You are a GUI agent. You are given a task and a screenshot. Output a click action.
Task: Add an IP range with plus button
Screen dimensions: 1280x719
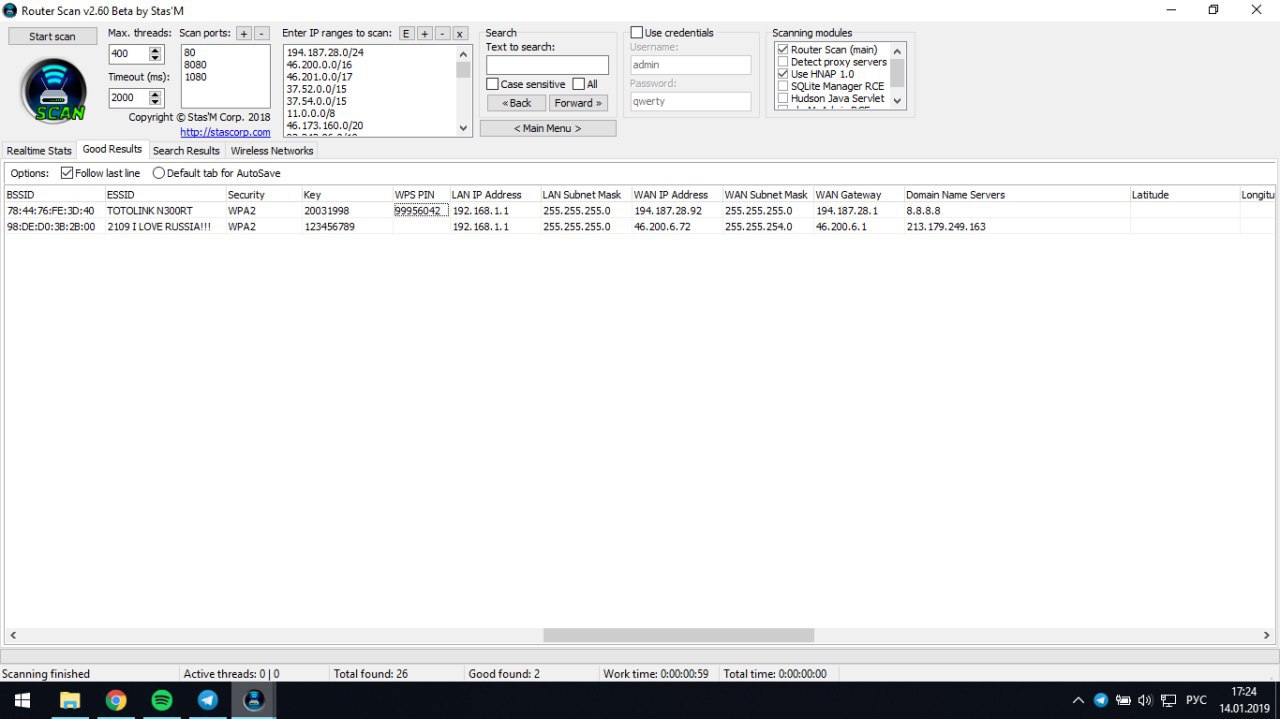[424, 33]
